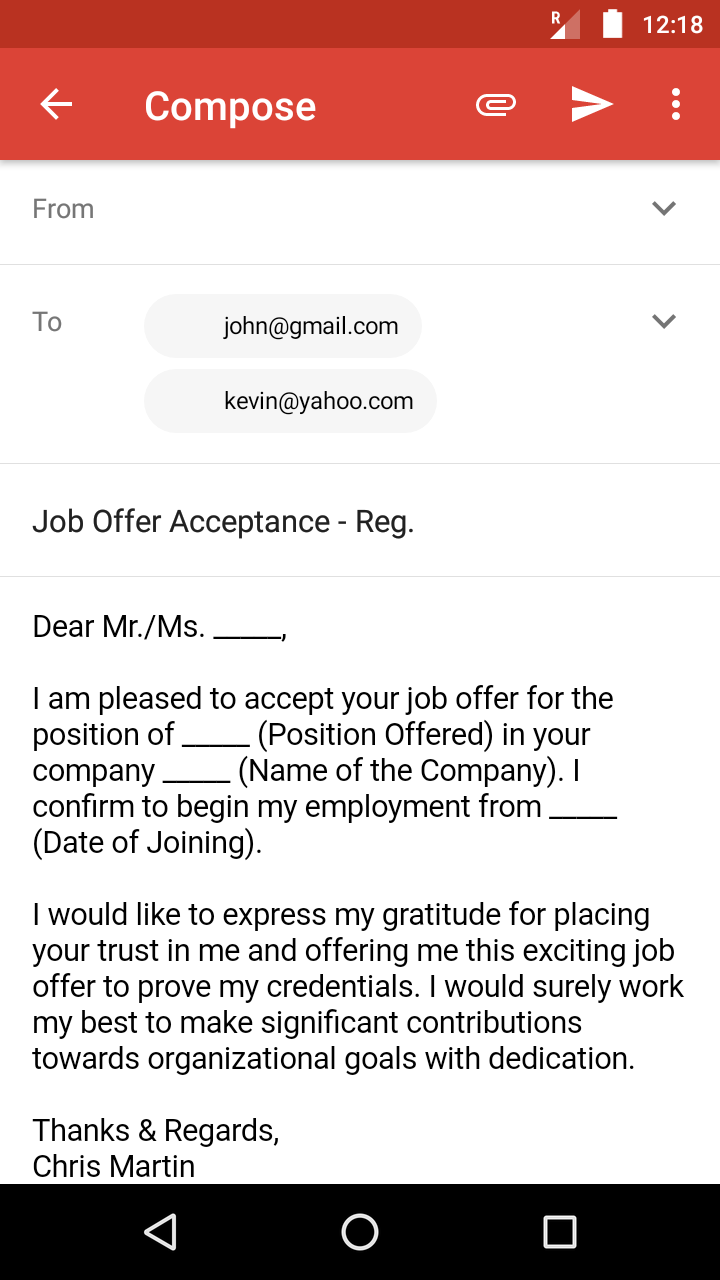The height and width of the screenshot is (1280, 720).
Task: Expand the To field Cc/Bcc chevron
Action: coord(664,321)
